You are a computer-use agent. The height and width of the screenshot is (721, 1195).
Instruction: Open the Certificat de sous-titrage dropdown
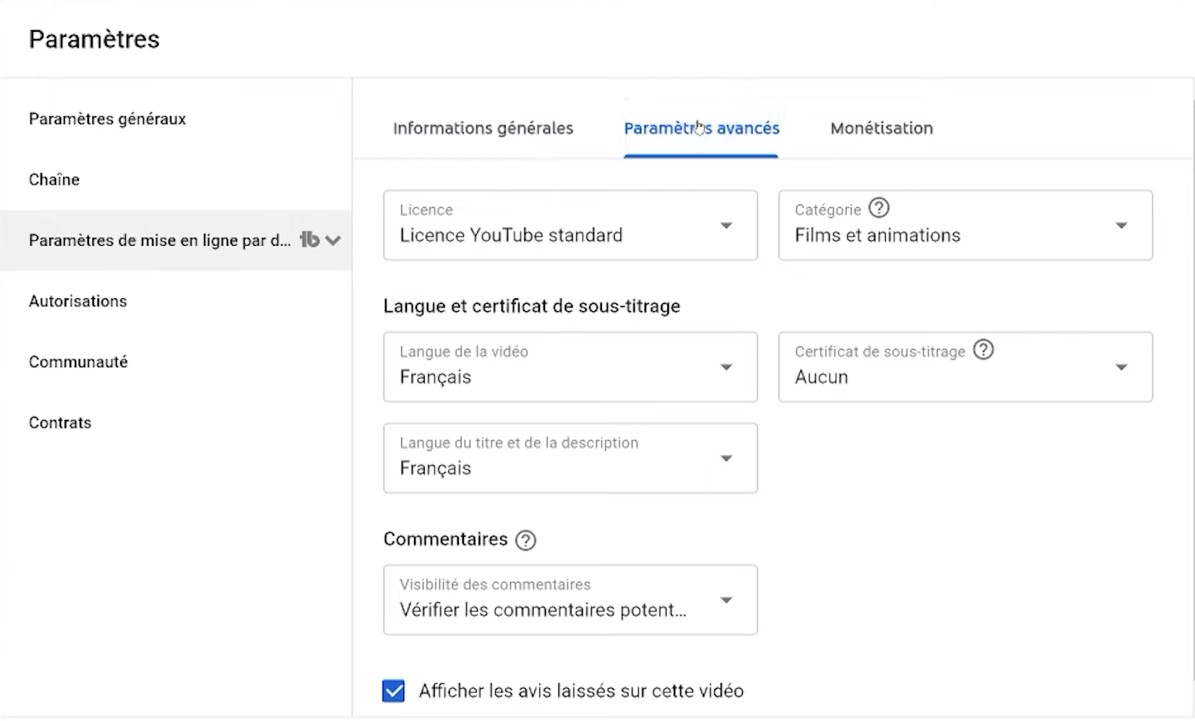click(x=965, y=367)
